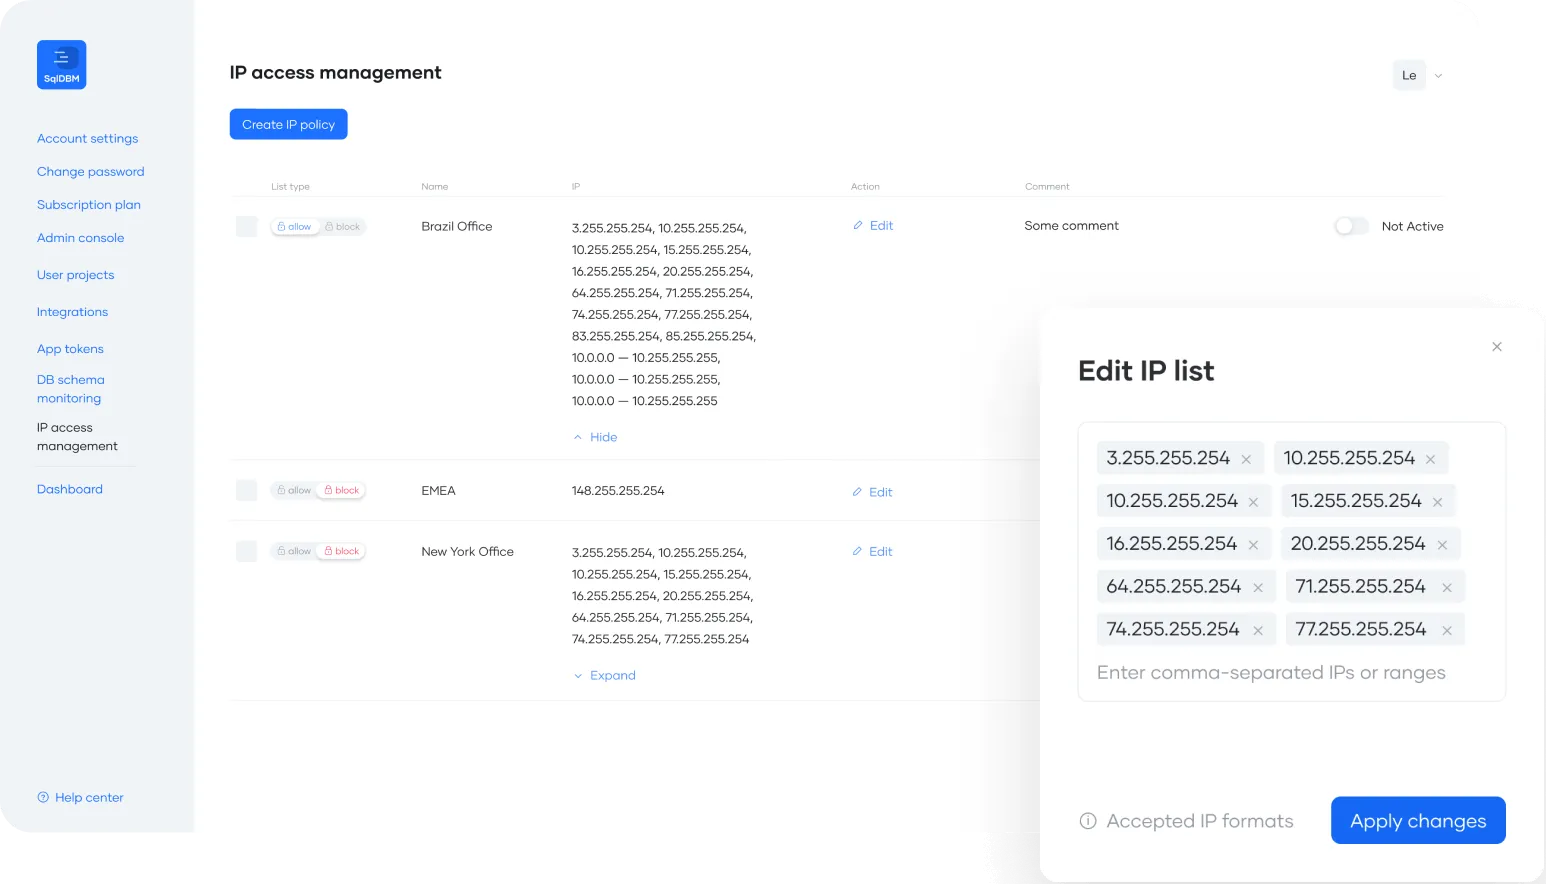This screenshot has height=884, width=1546.
Task: Expand the New York Office IP list
Action: [x=605, y=676]
